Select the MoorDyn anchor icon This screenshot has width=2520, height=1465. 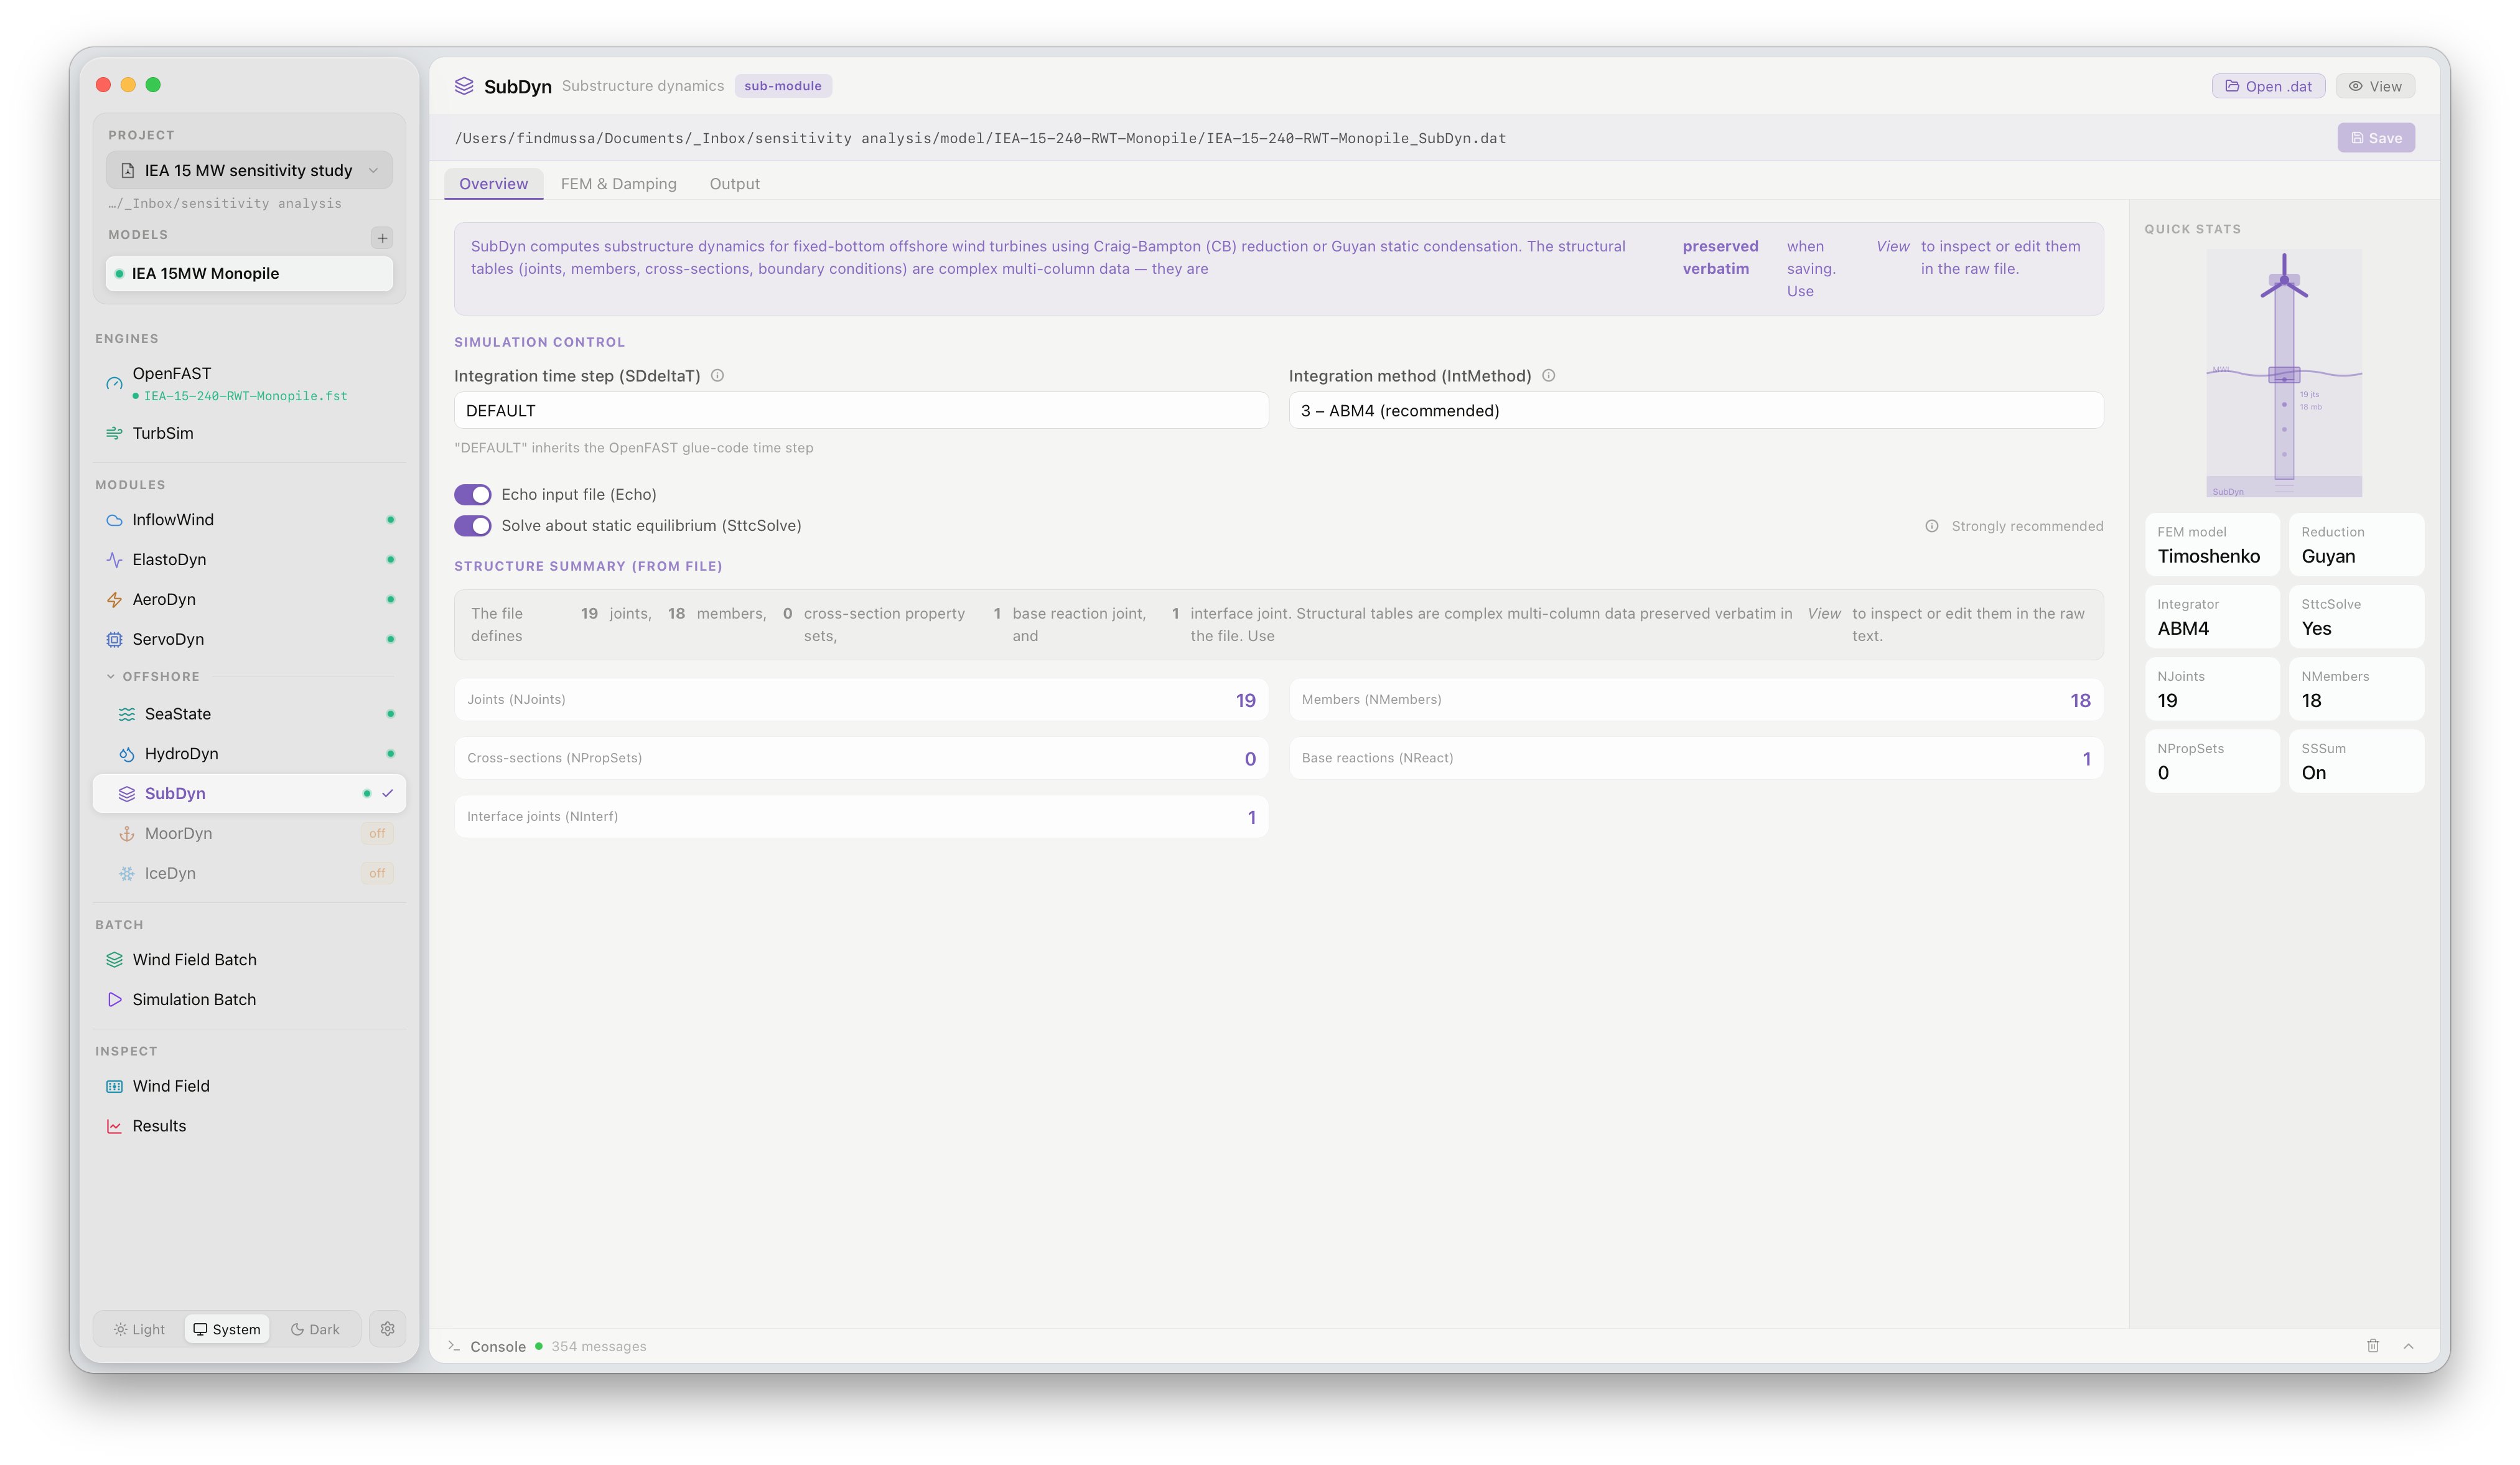(127, 834)
